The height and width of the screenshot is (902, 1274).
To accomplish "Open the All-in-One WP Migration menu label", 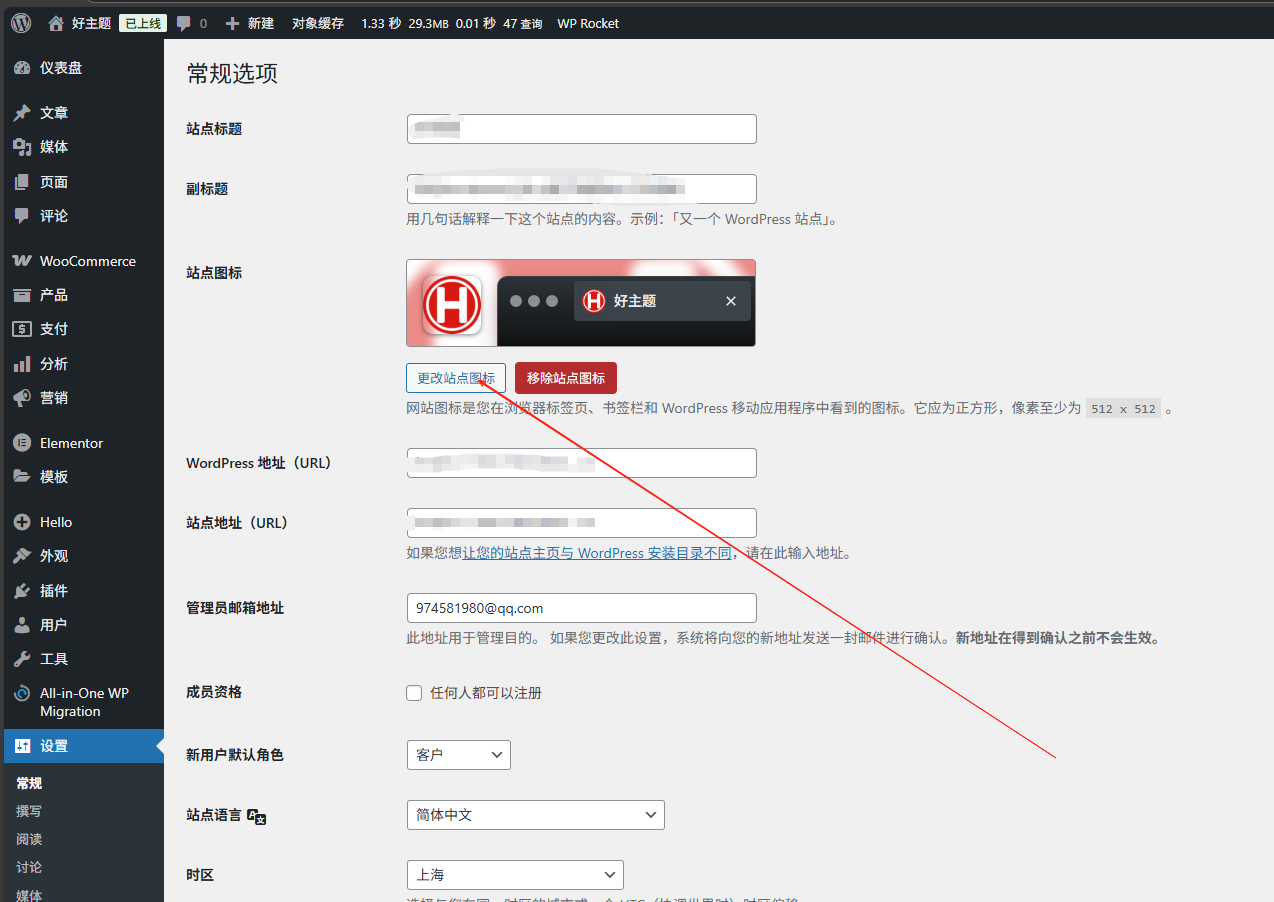I will click(84, 702).
